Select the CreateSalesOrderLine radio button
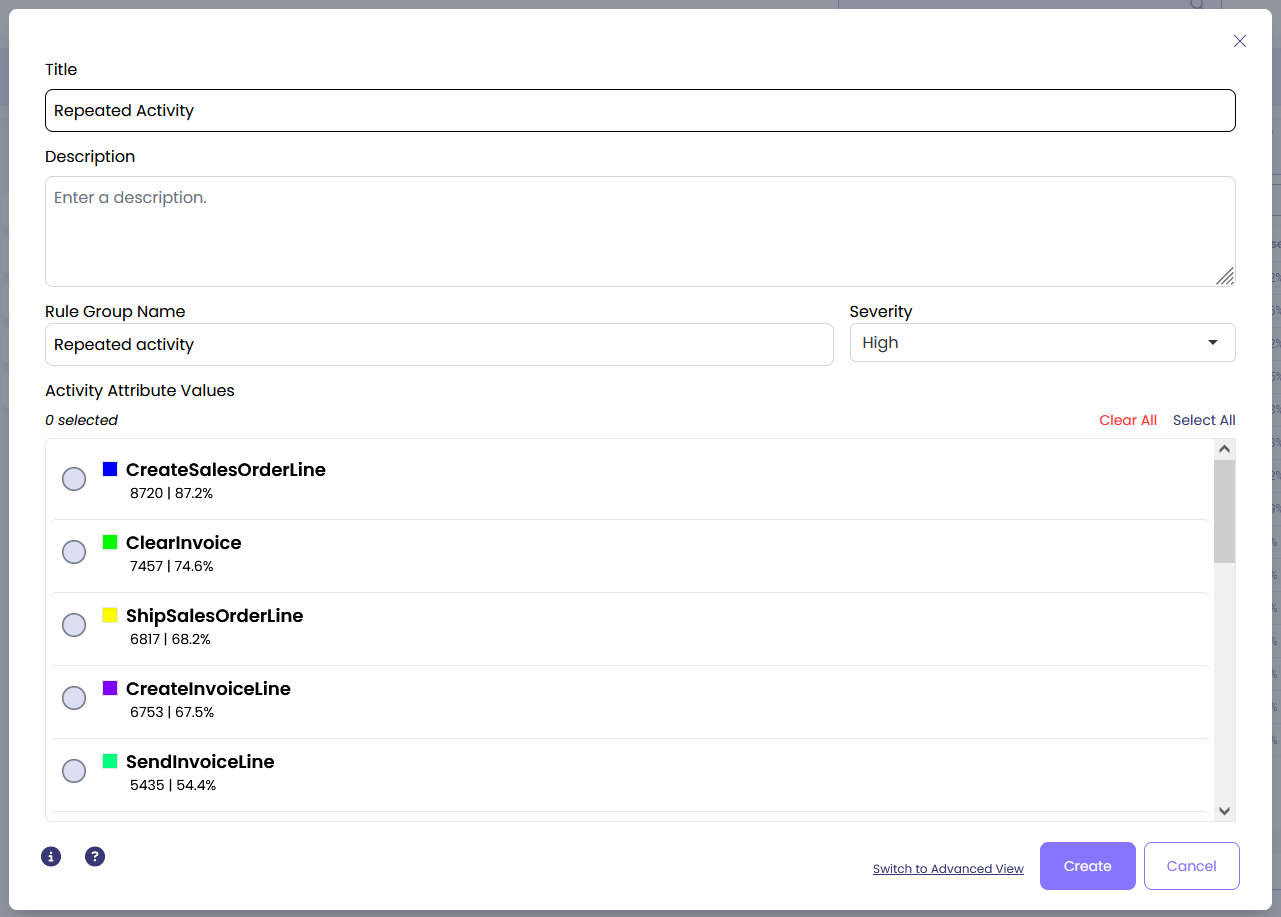Viewport: 1281px width, 917px height. coord(74,479)
